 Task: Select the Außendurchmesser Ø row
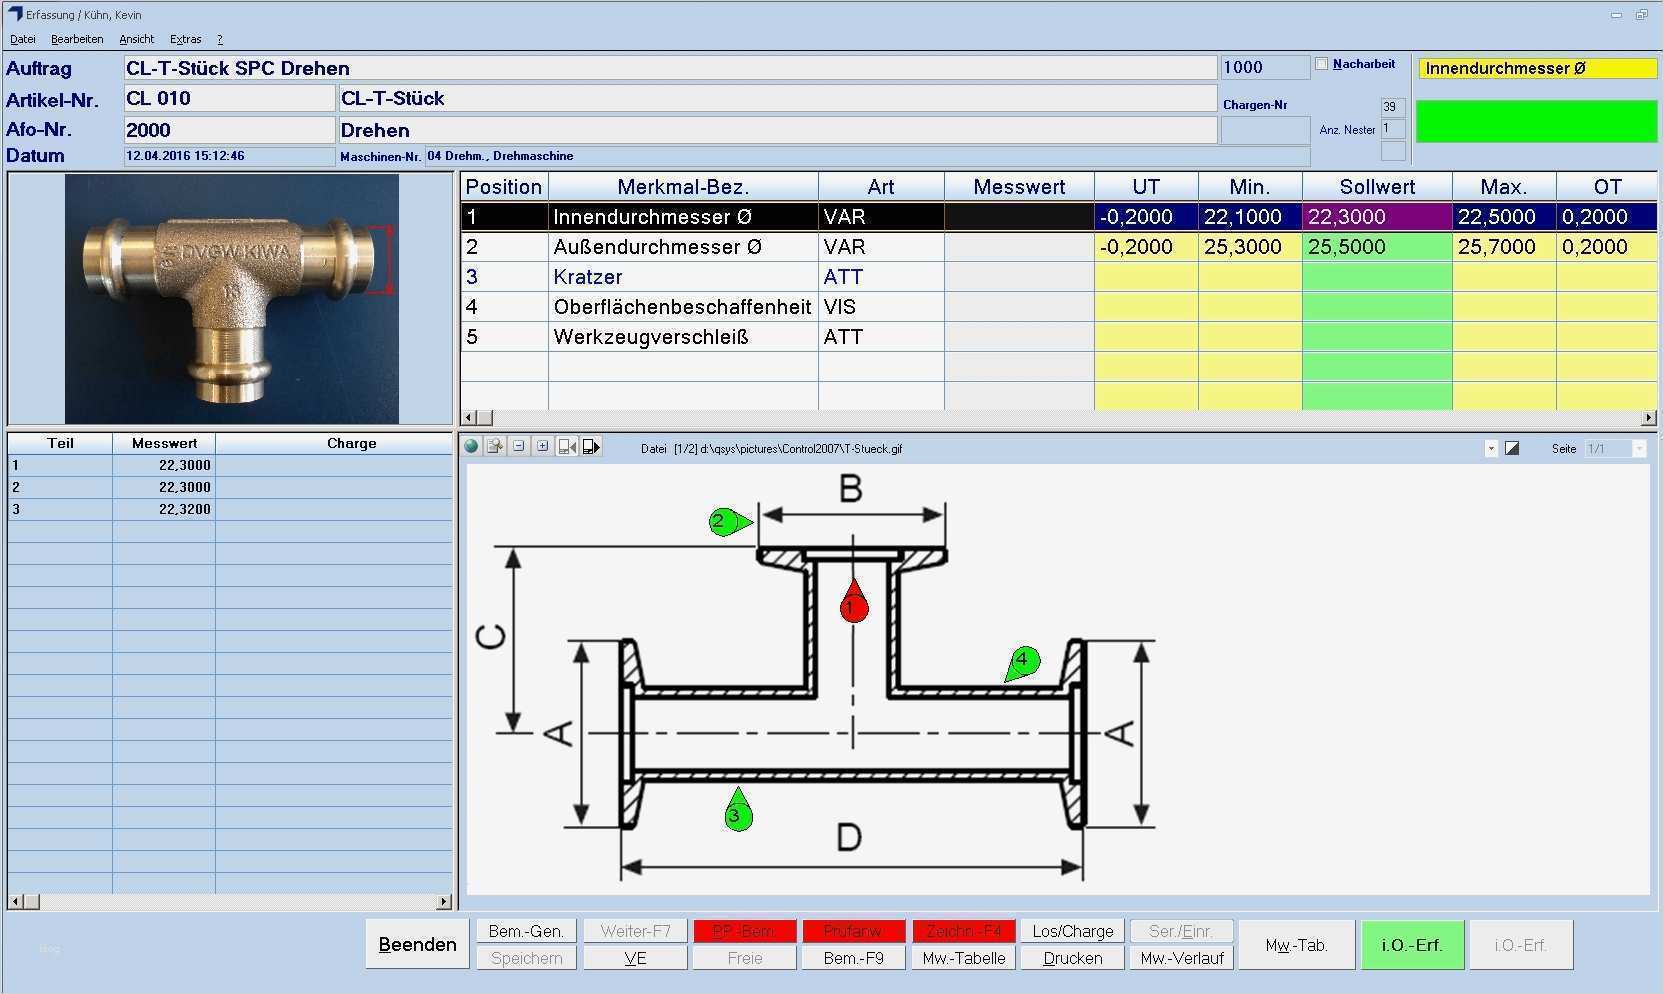(1058, 247)
